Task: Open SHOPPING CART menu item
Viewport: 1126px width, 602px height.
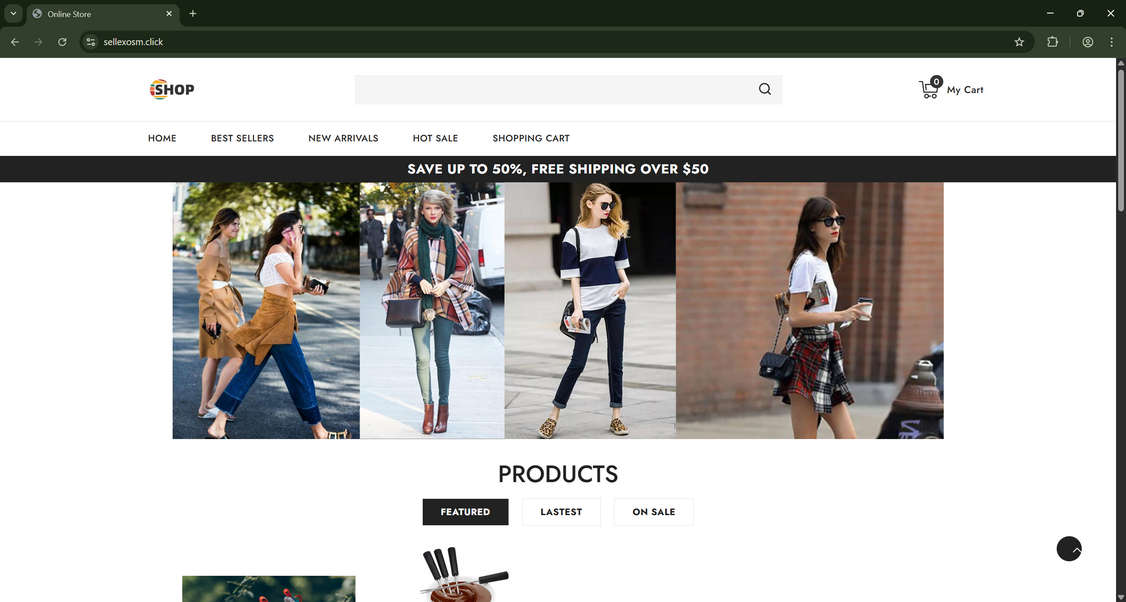Action: click(531, 138)
